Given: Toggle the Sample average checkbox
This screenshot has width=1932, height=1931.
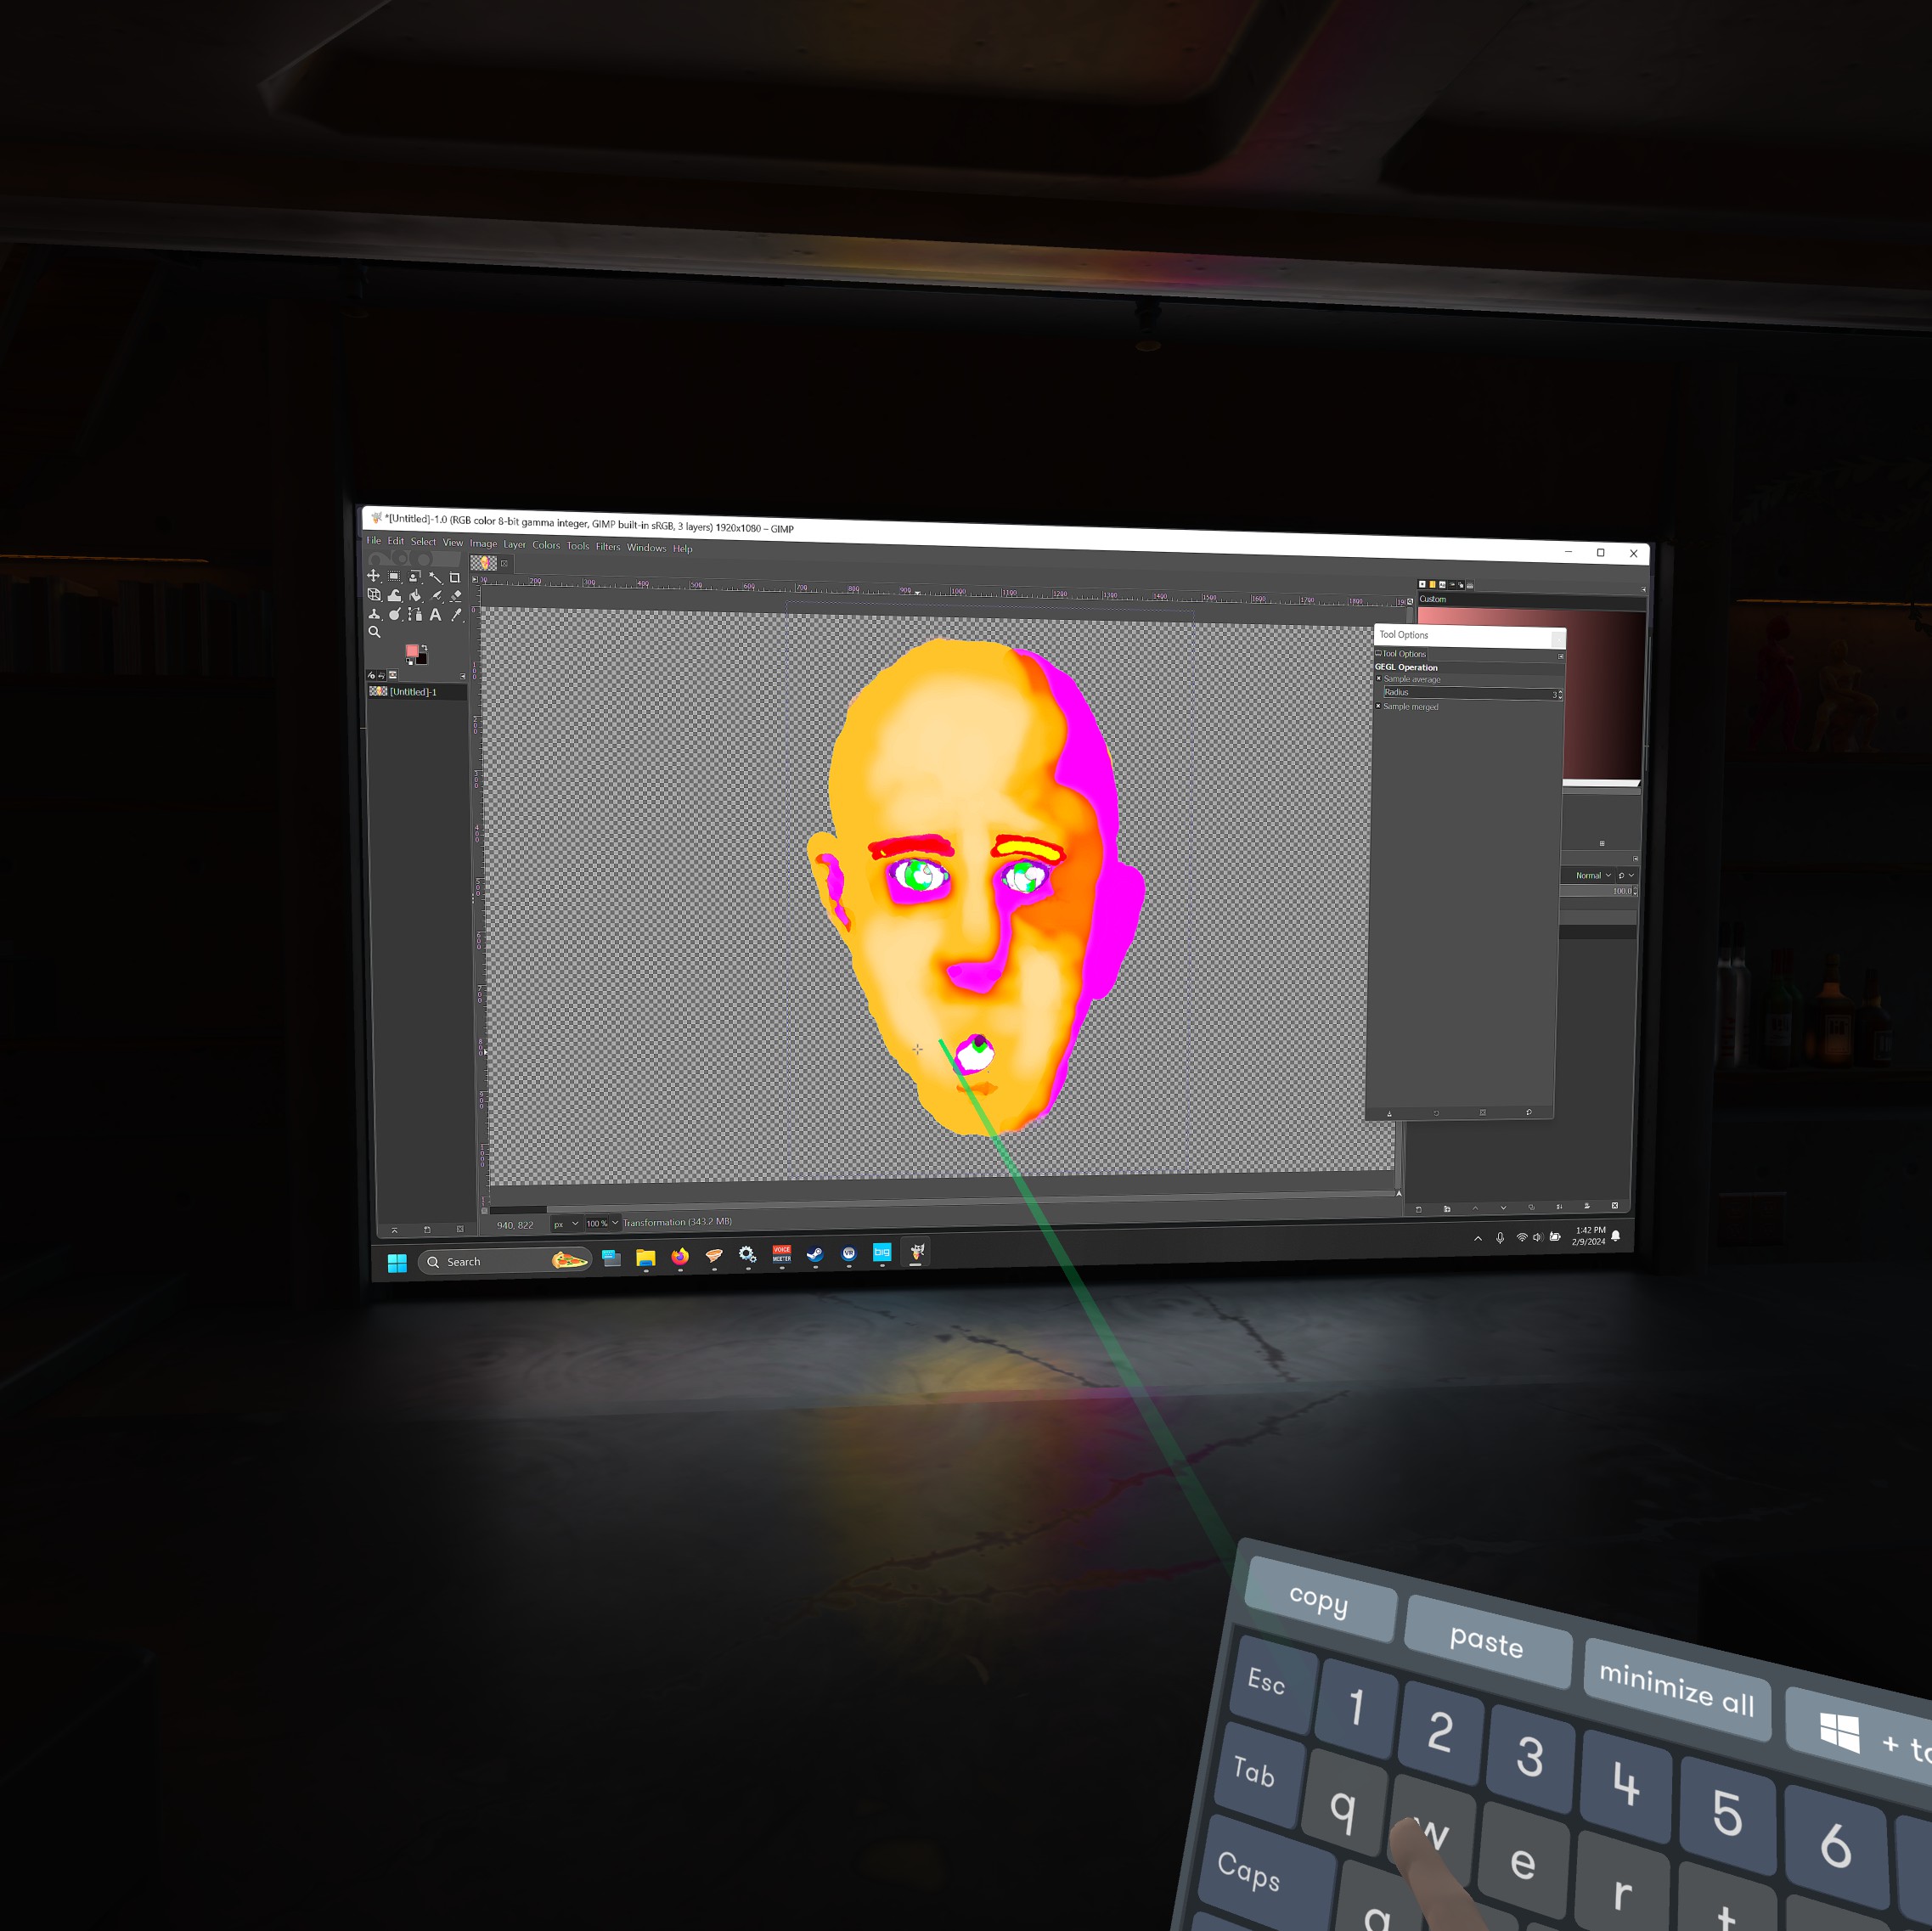Looking at the screenshot, I should (x=1379, y=679).
